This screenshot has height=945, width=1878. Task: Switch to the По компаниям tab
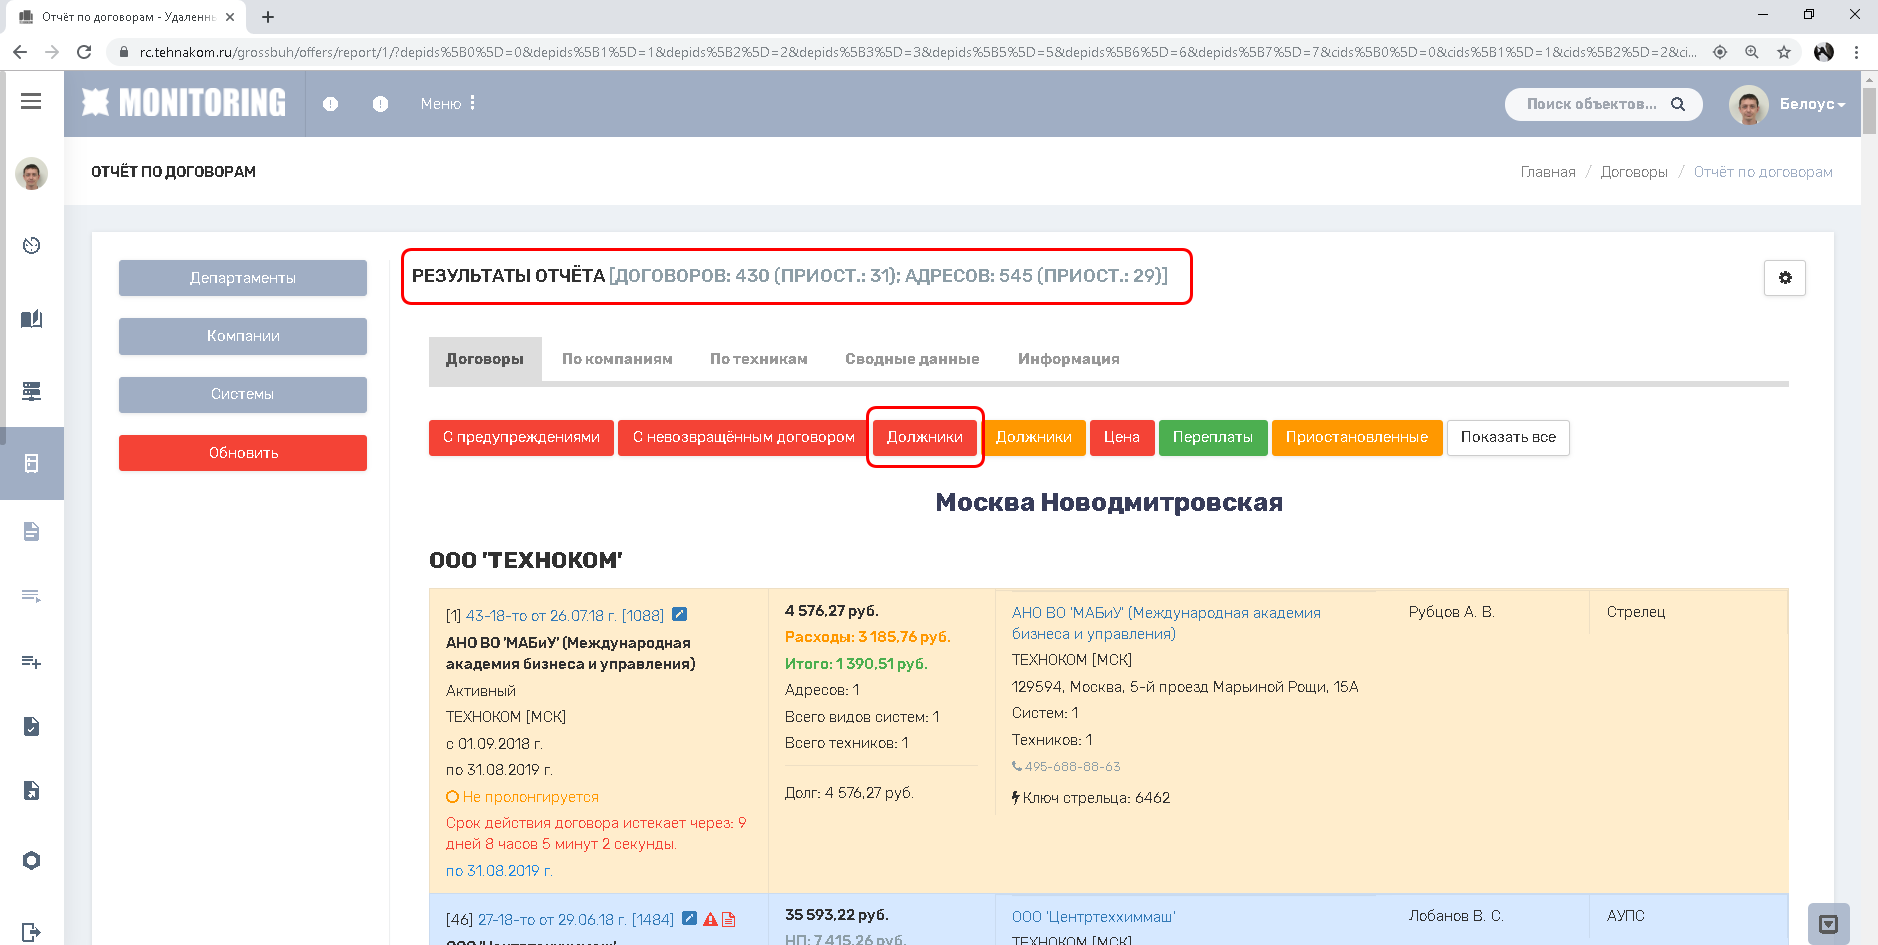tap(617, 359)
